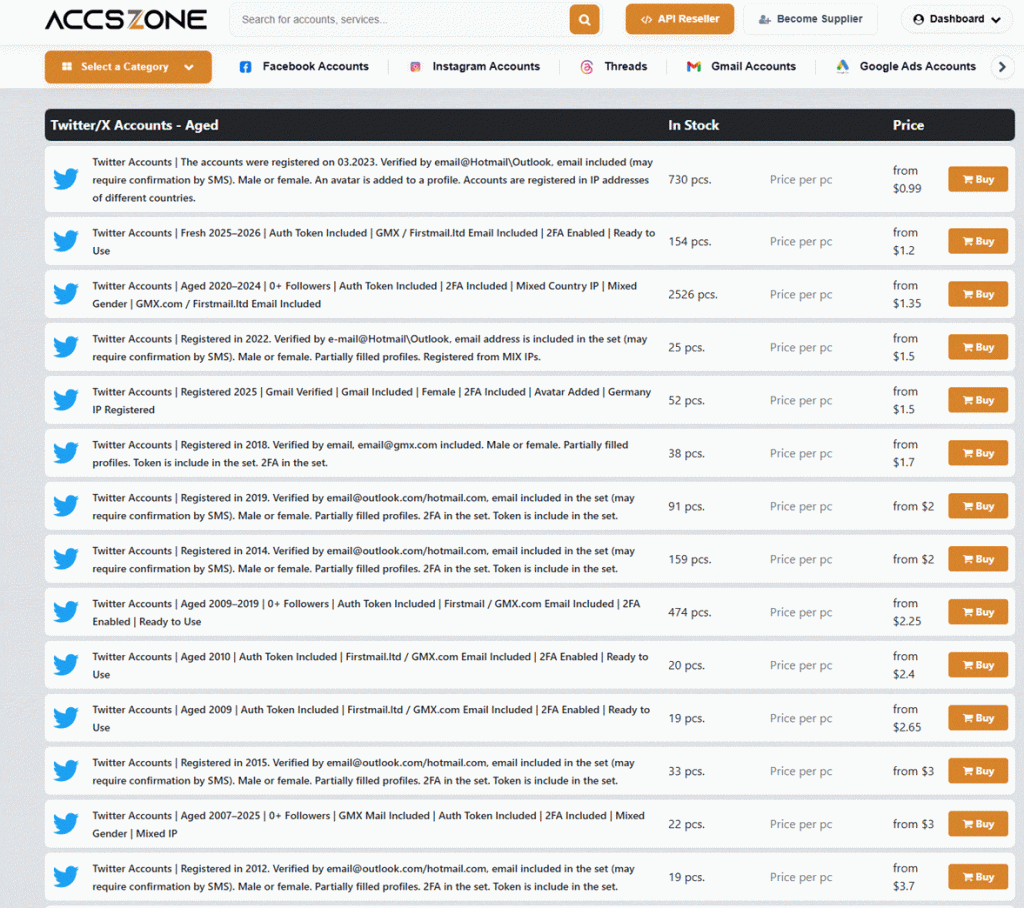1024x908 pixels.
Task: Click Twitter icon for Aged 2009 row
Action: [66, 718]
